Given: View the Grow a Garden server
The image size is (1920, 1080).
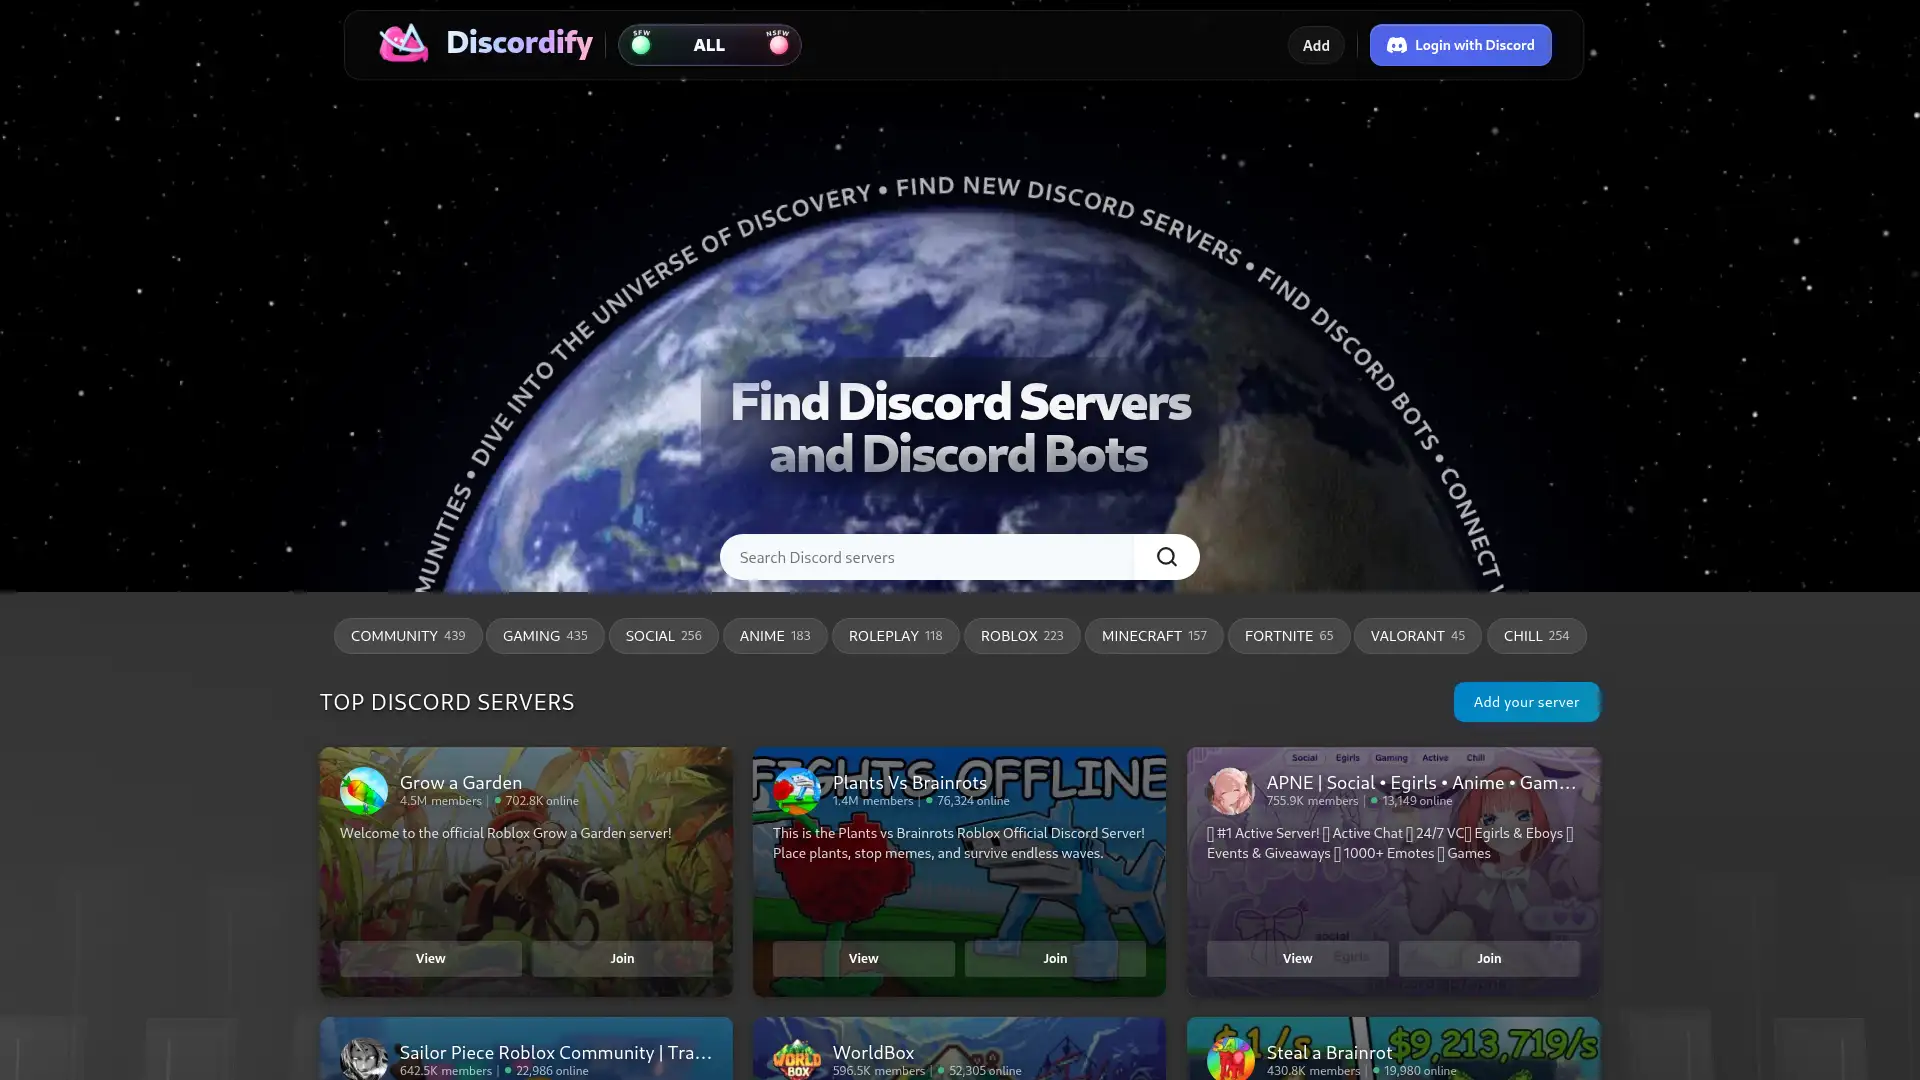Looking at the screenshot, I should 431,958.
